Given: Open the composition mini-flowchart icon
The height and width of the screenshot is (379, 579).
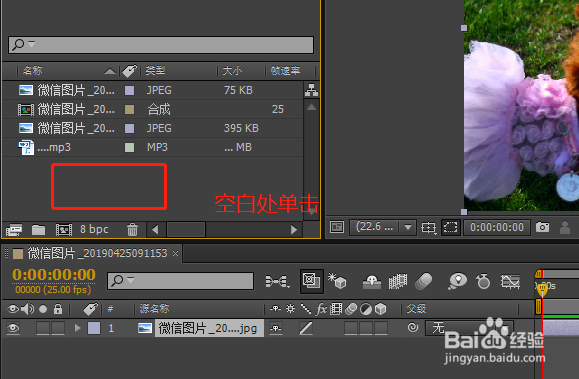Looking at the screenshot, I should pos(277,281).
